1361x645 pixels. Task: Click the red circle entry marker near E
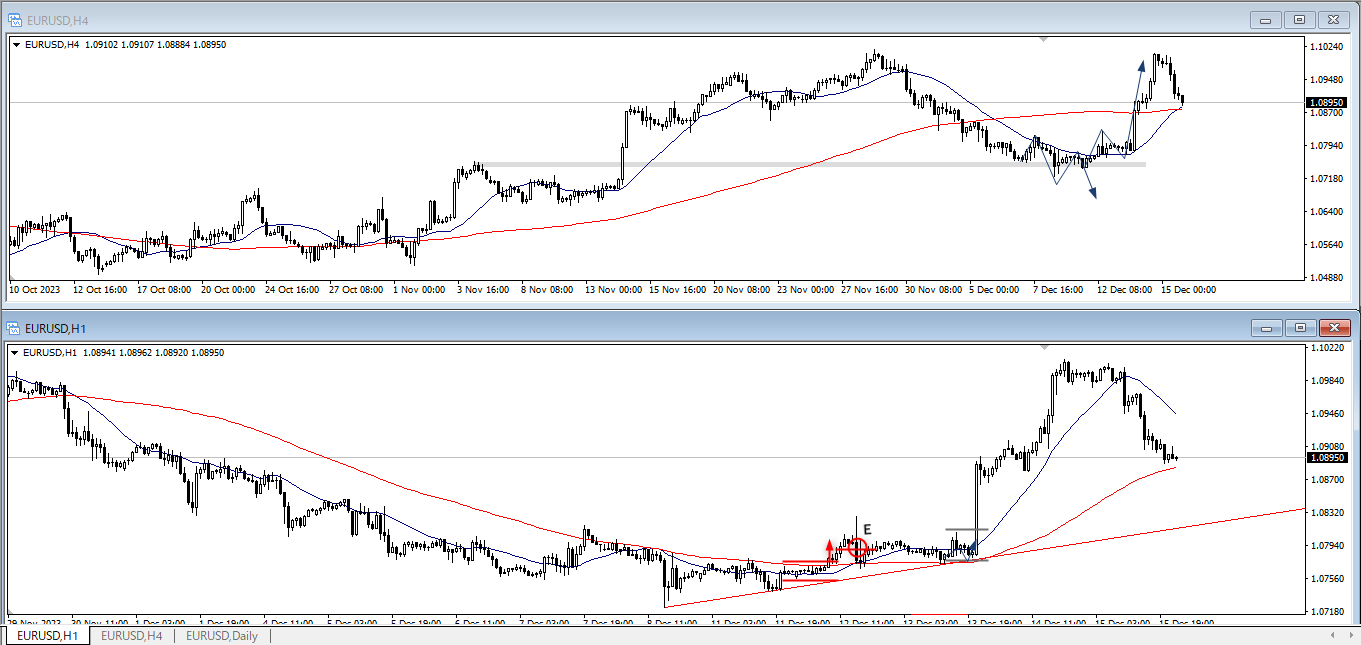857,547
